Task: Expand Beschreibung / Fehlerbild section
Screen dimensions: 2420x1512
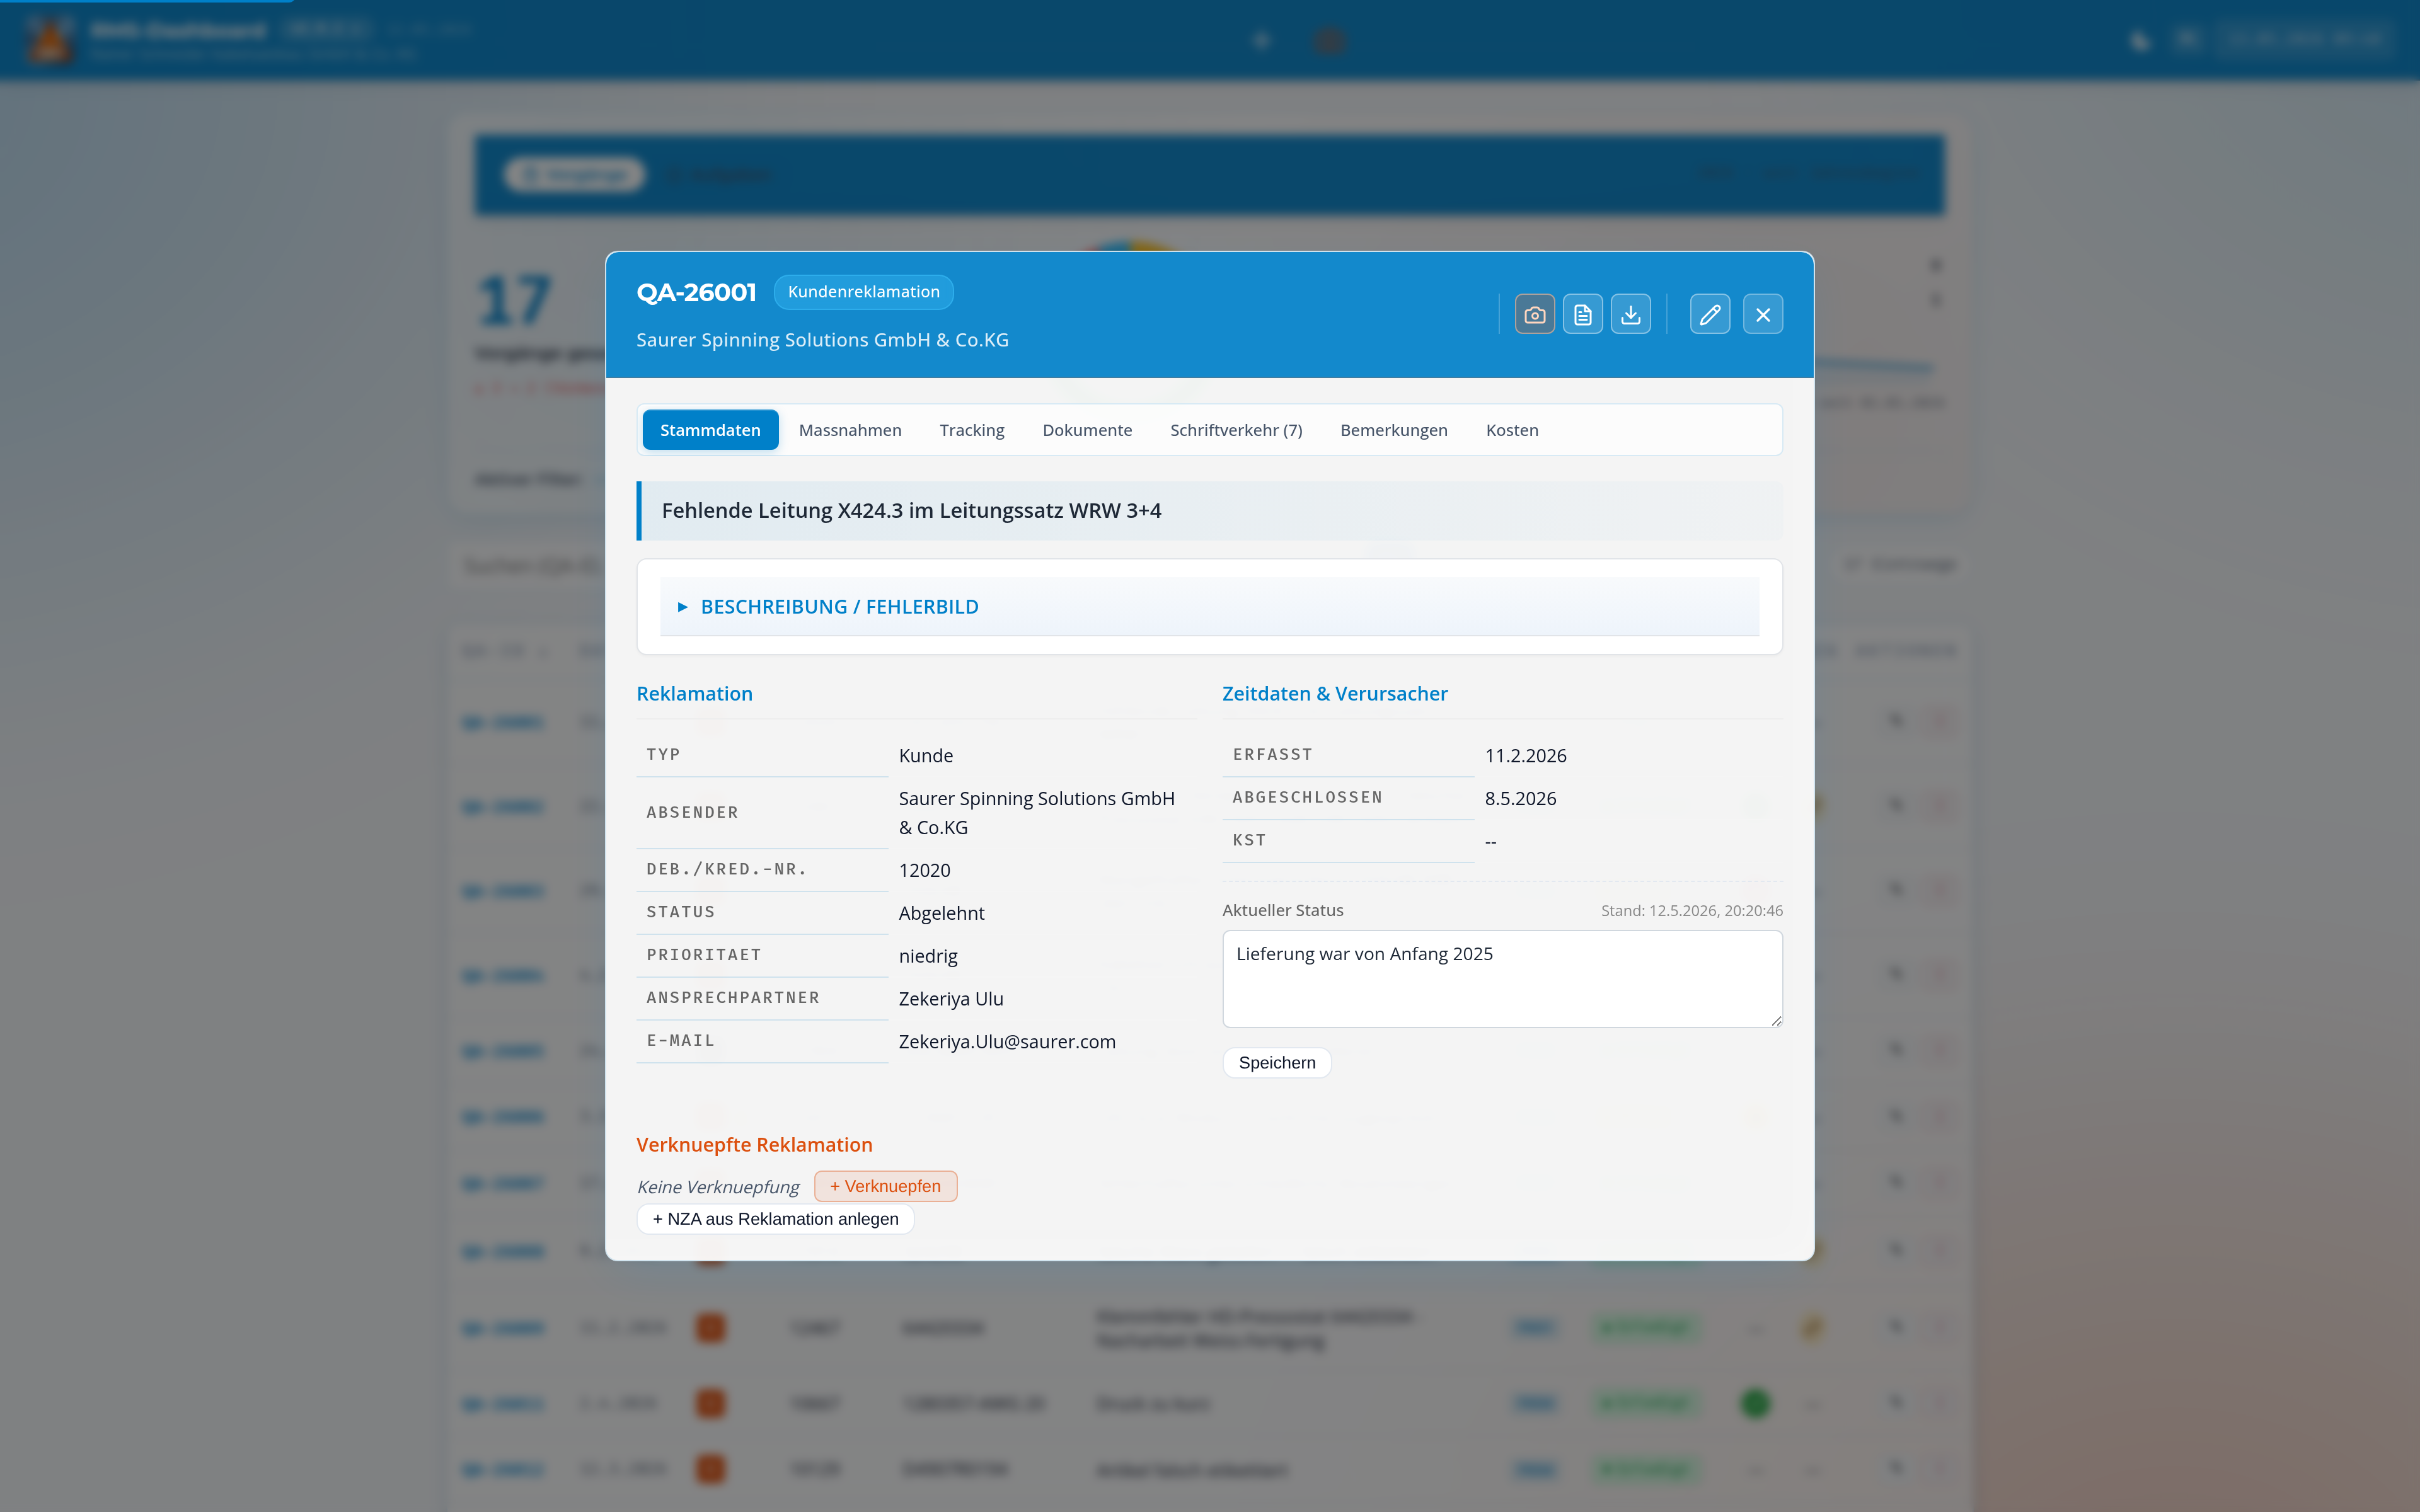Action: click(1209, 607)
